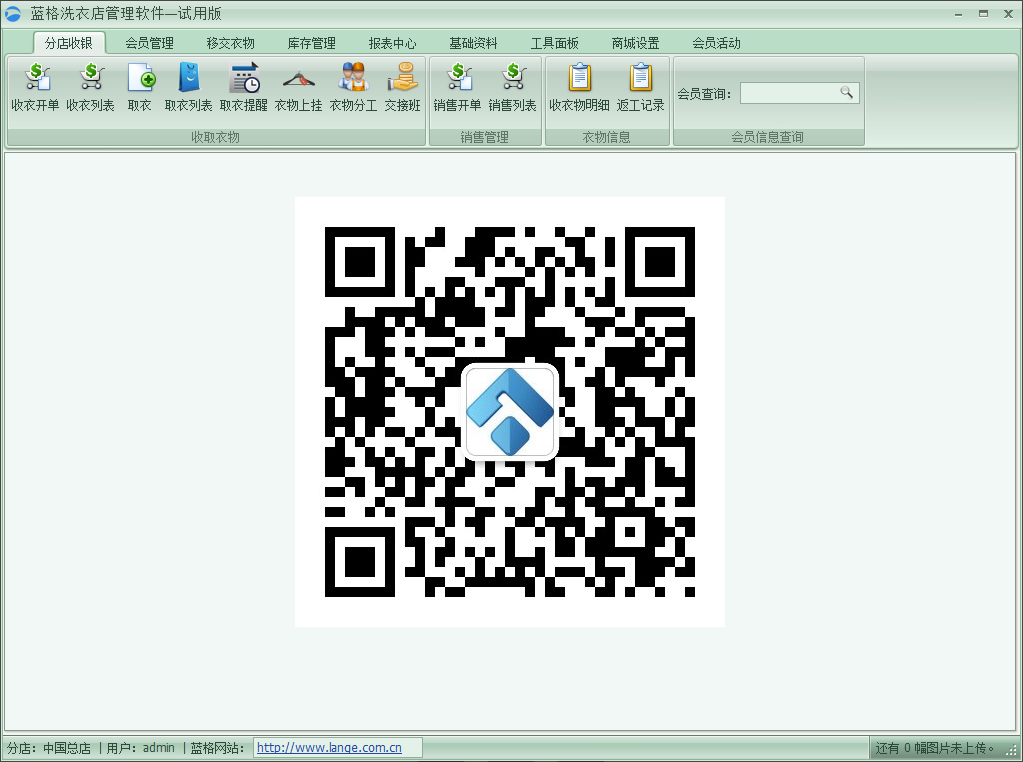
Task: Click the member search magnifier icon
Action: pyautogui.click(x=846, y=93)
